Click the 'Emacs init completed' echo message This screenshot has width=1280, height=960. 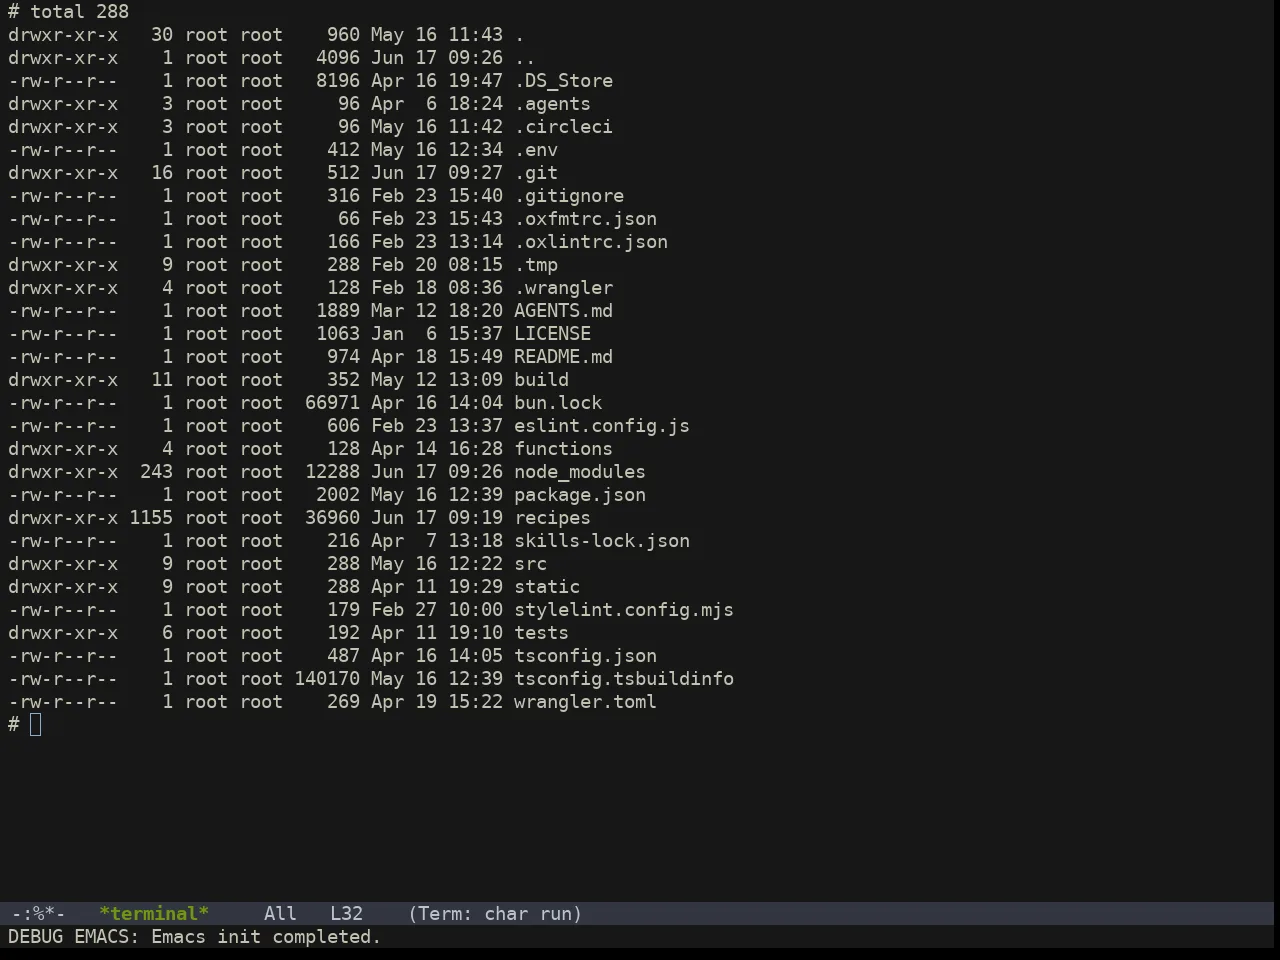click(266, 937)
